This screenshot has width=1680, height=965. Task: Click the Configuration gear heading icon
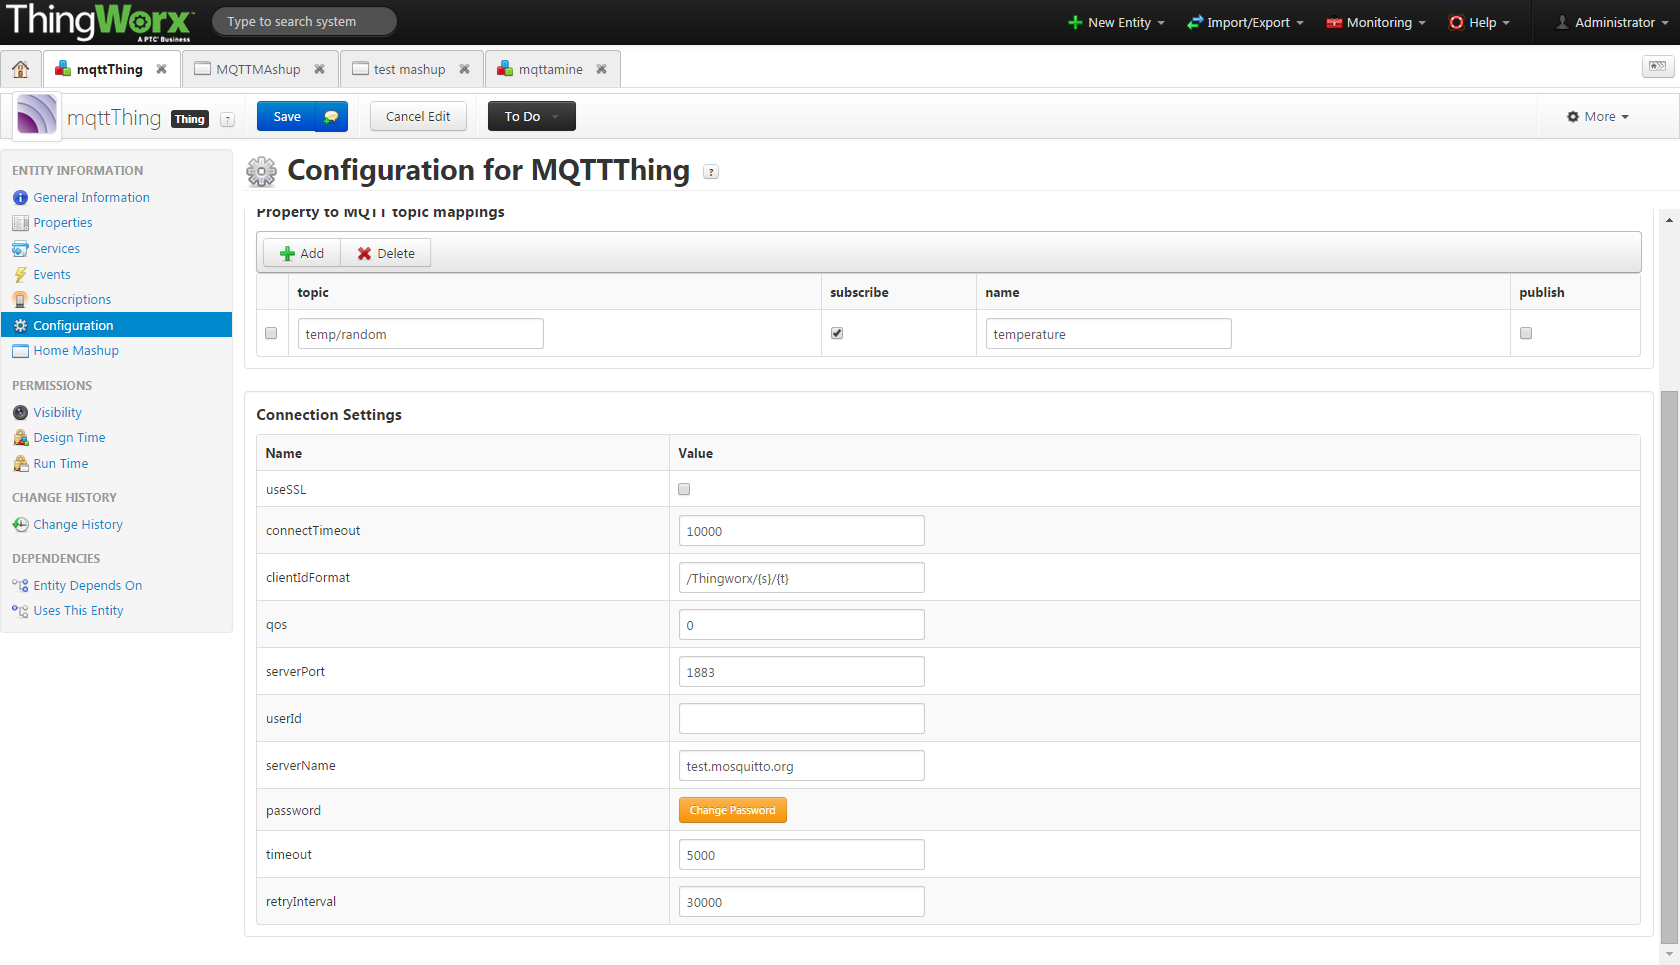tap(261, 172)
